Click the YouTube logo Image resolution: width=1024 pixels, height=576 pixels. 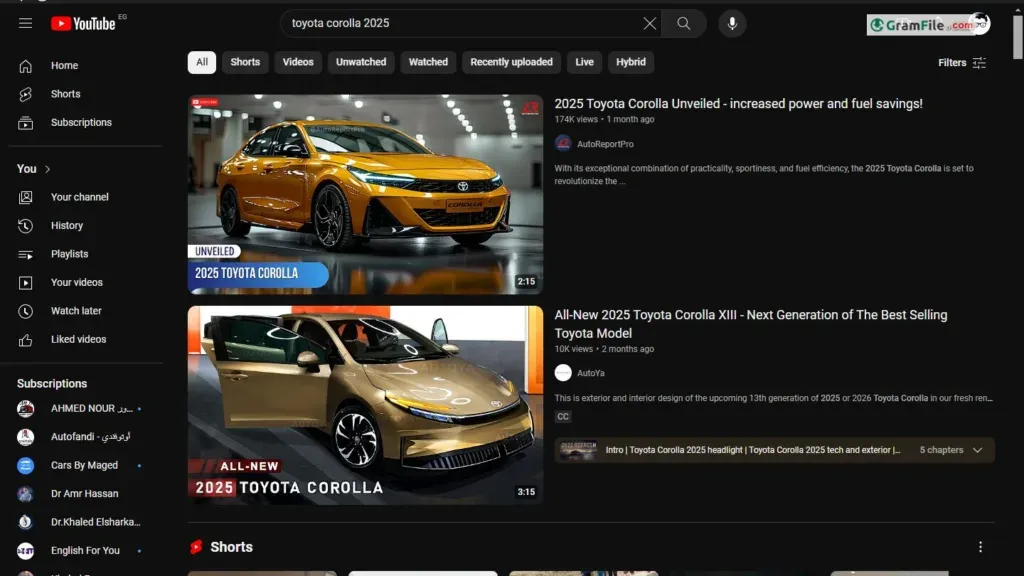point(83,24)
